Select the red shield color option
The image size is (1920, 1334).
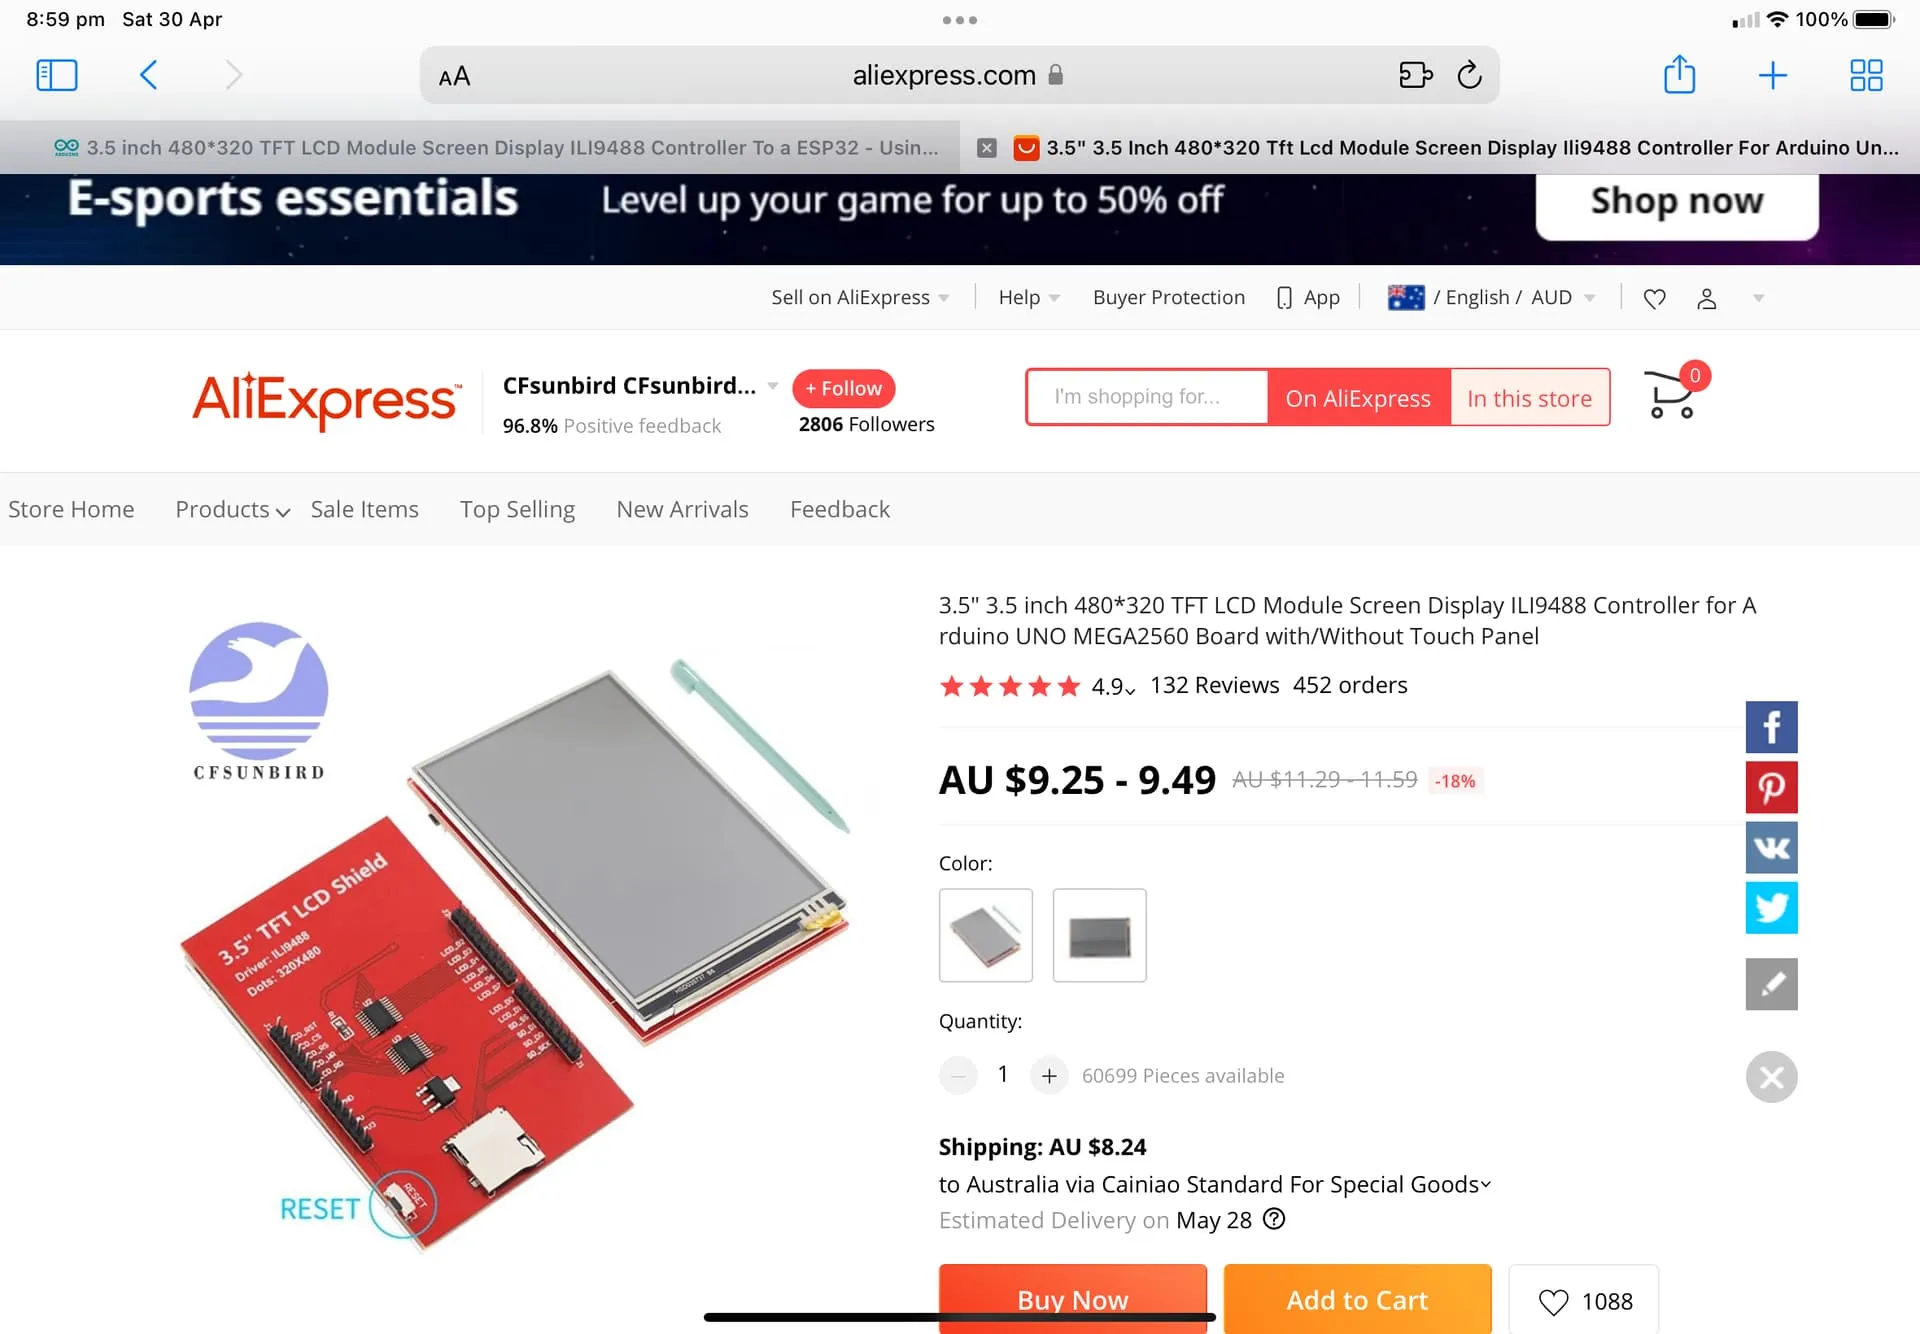click(x=985, y=935)
